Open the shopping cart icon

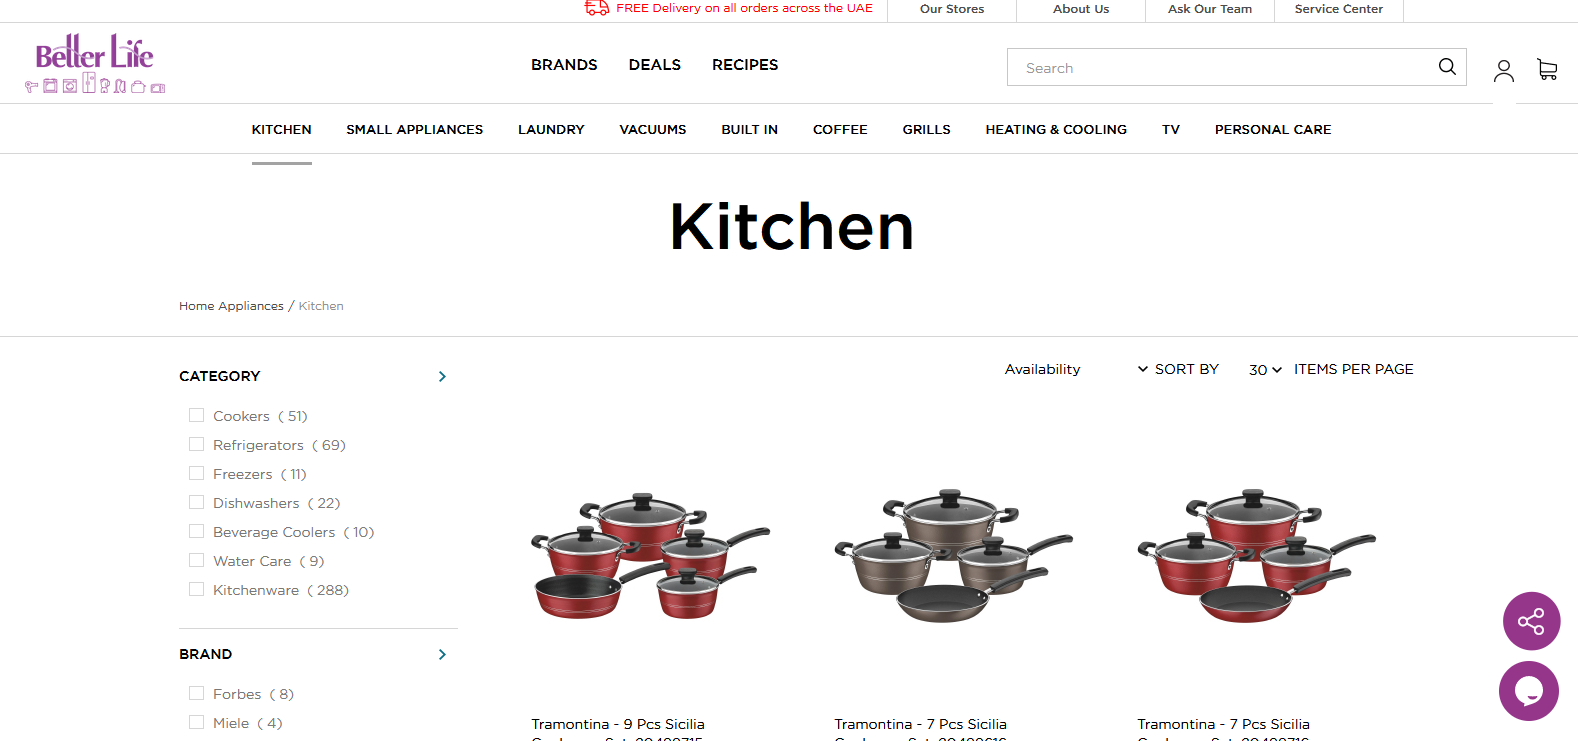click(x=1547, y=69)
